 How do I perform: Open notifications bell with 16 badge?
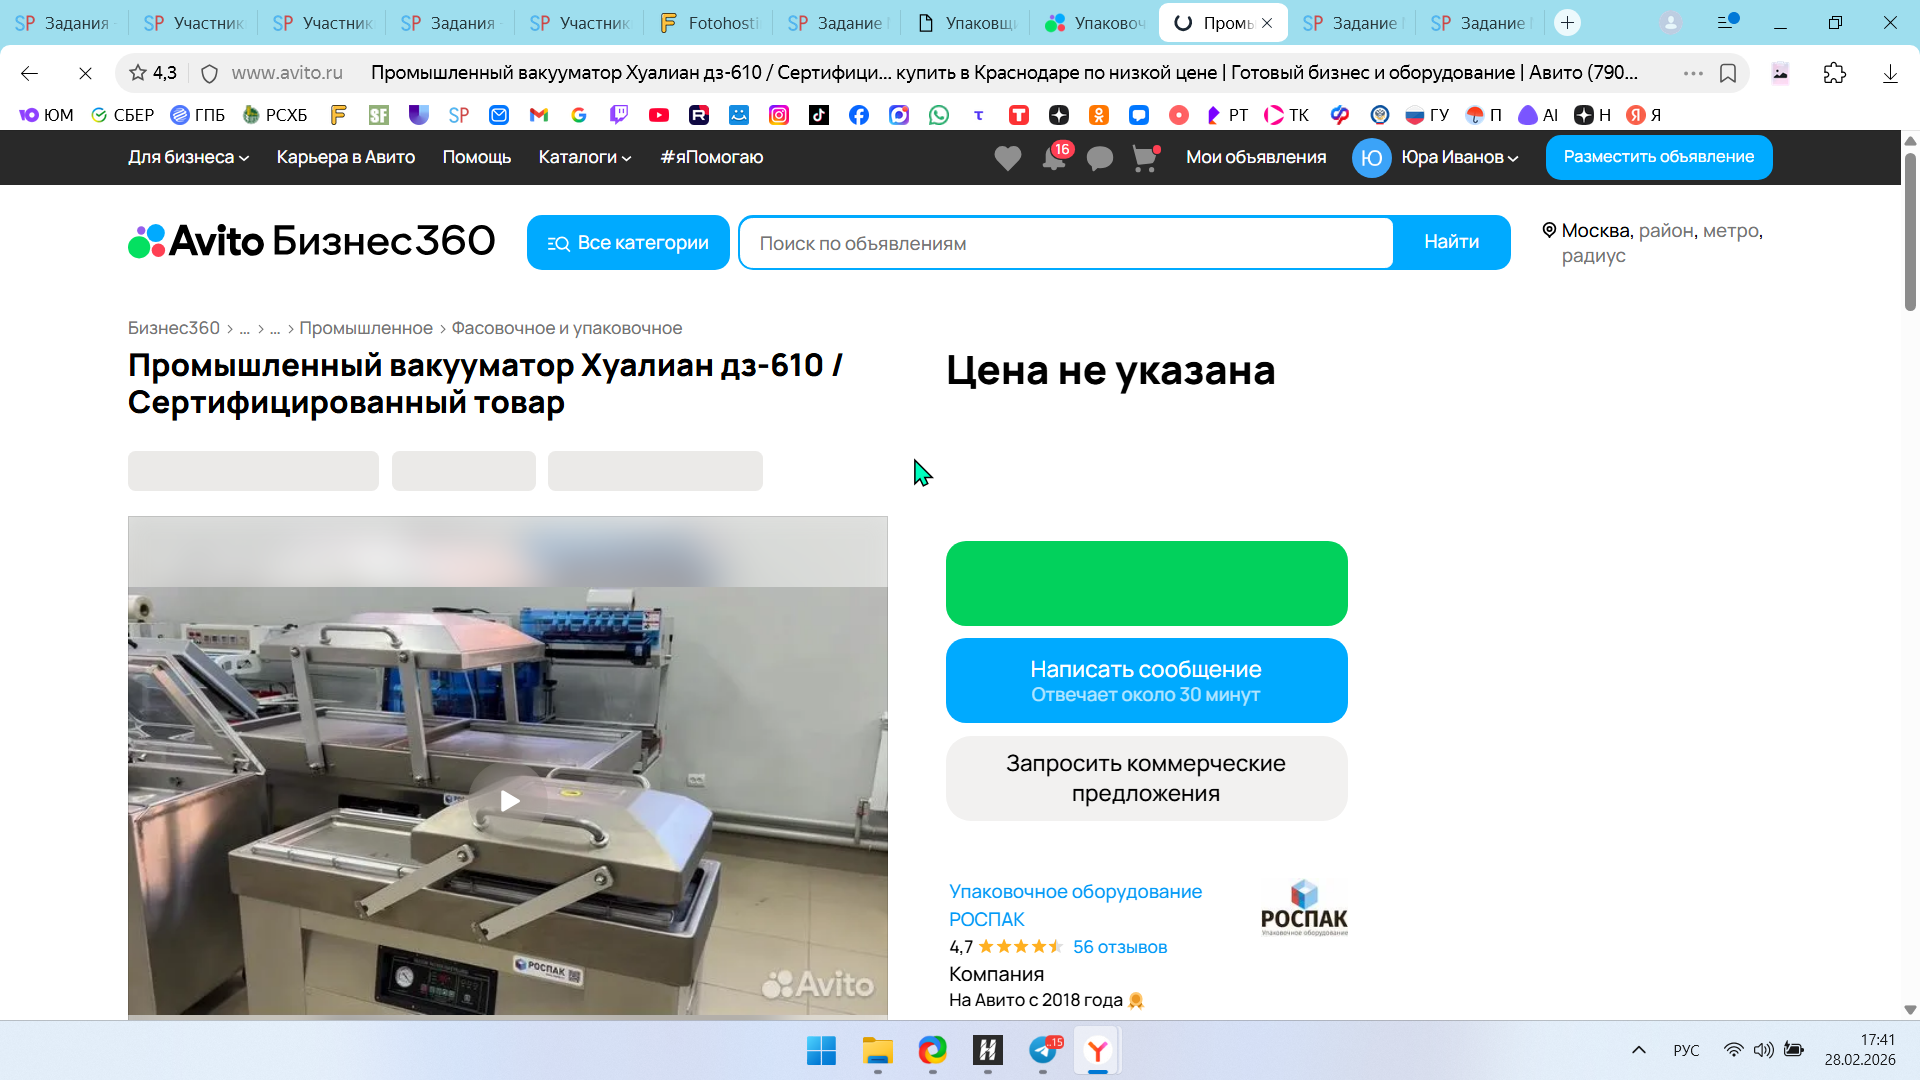point(1054,158)
